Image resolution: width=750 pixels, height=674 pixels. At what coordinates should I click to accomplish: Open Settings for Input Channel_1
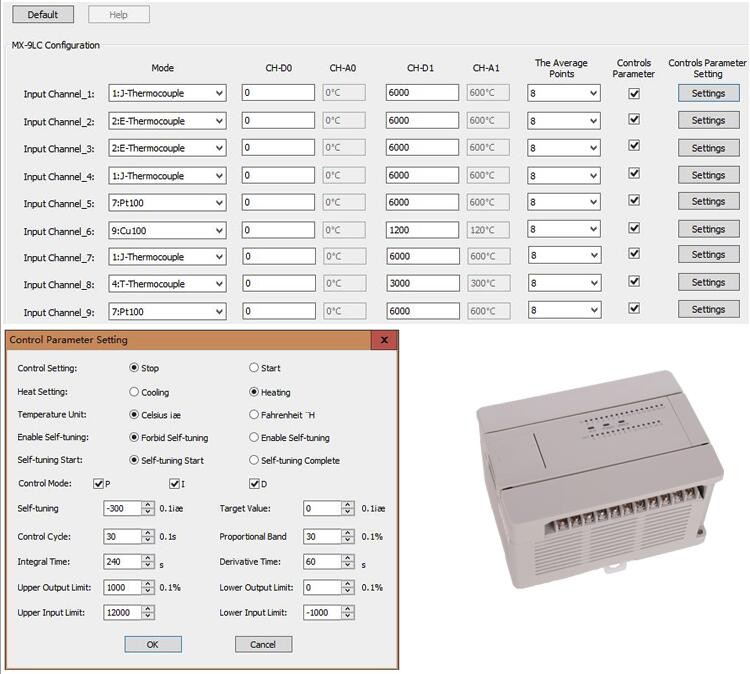708,93
